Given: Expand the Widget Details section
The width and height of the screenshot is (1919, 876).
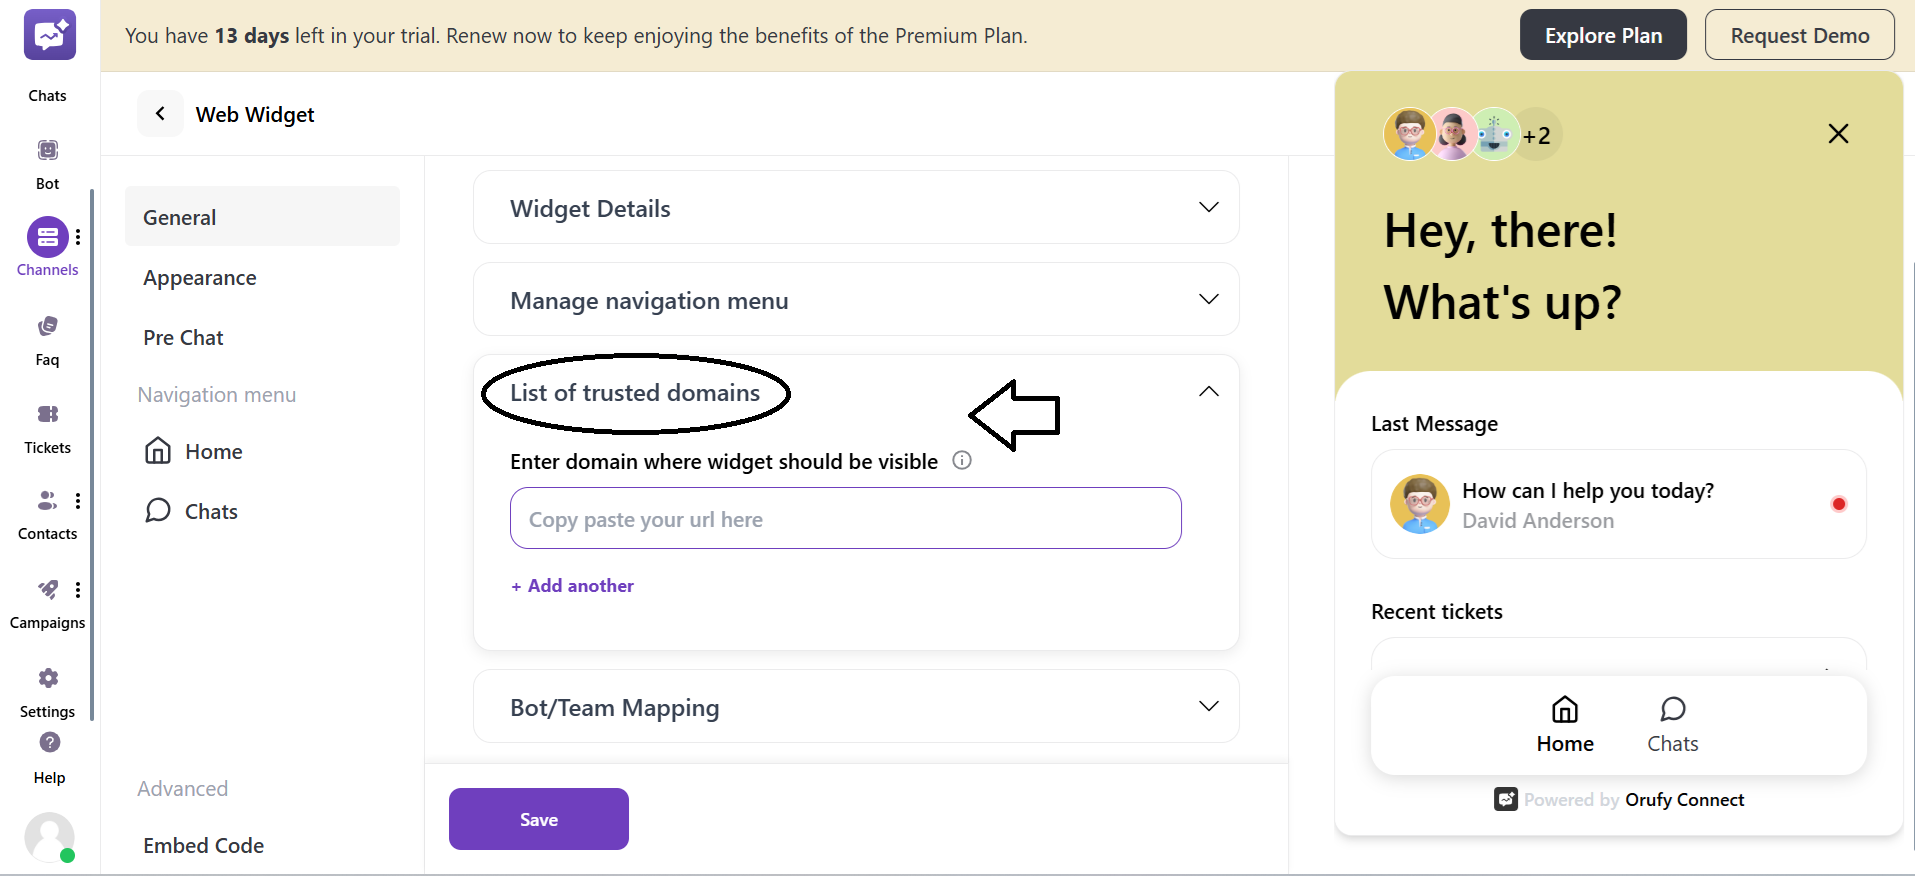Looking at the screenshot, I should point(1208,208).
